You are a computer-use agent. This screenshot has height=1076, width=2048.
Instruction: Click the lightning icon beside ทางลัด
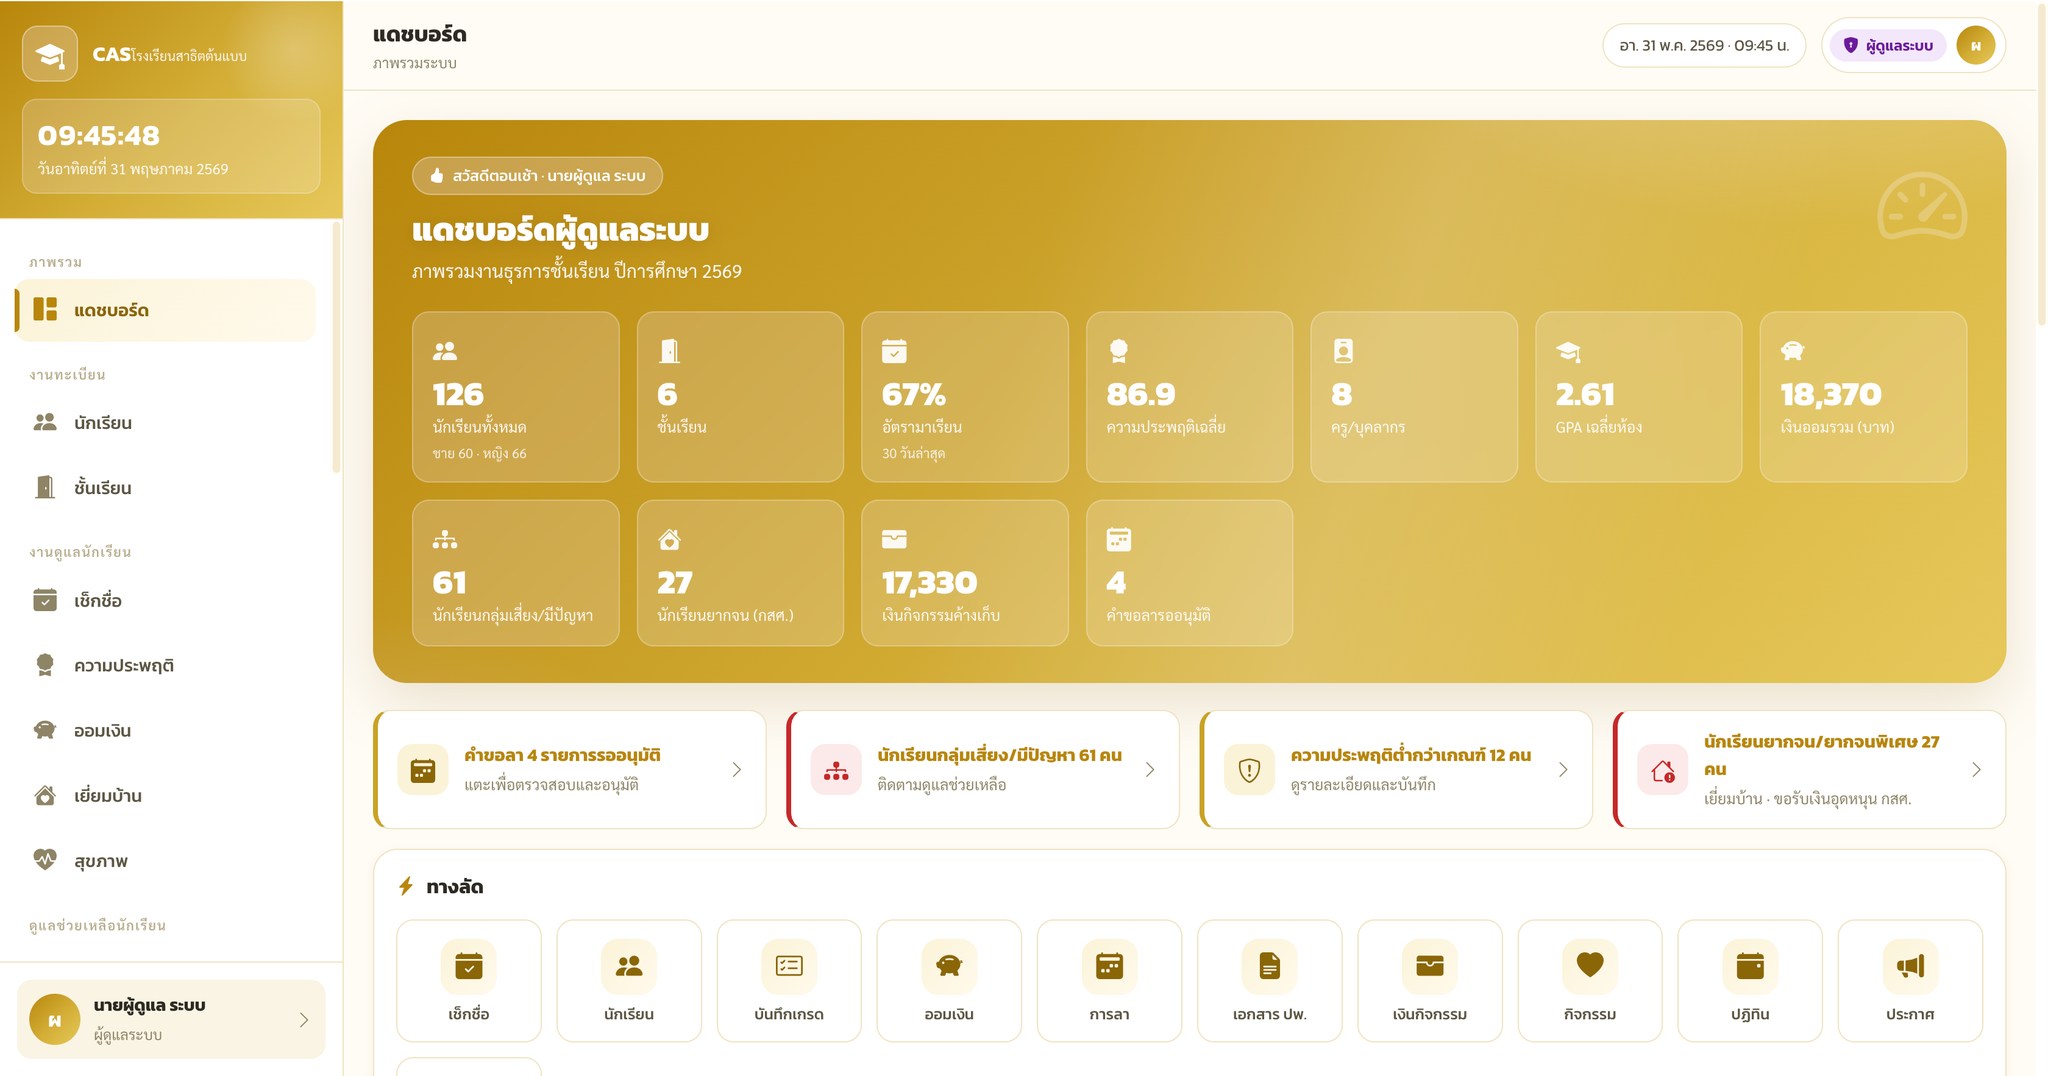point(406,886)
